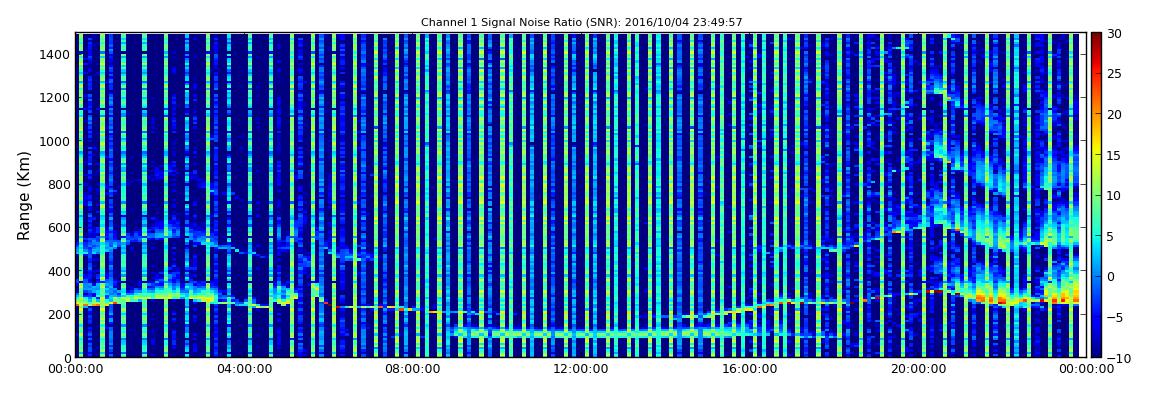Click the '800' y-axis tick label
Image resolution: width=1150 pixels, height=407 pixels.
(x=59, y=184)
